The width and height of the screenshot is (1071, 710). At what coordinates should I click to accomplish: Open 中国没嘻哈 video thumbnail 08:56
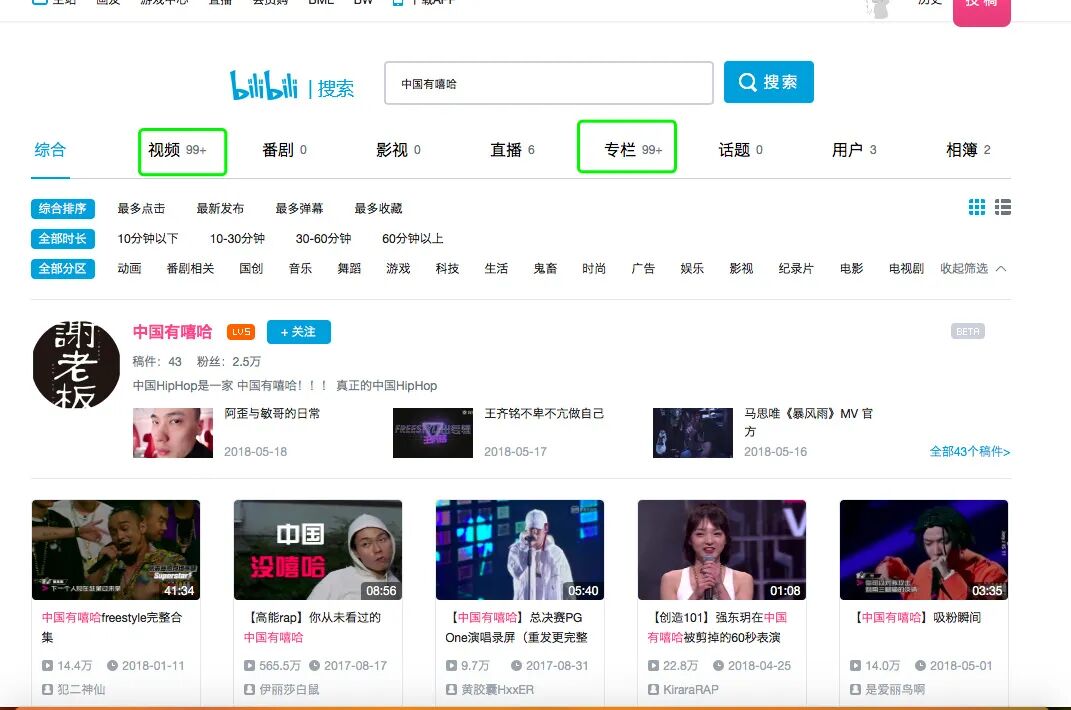click(x=318, y=550)
